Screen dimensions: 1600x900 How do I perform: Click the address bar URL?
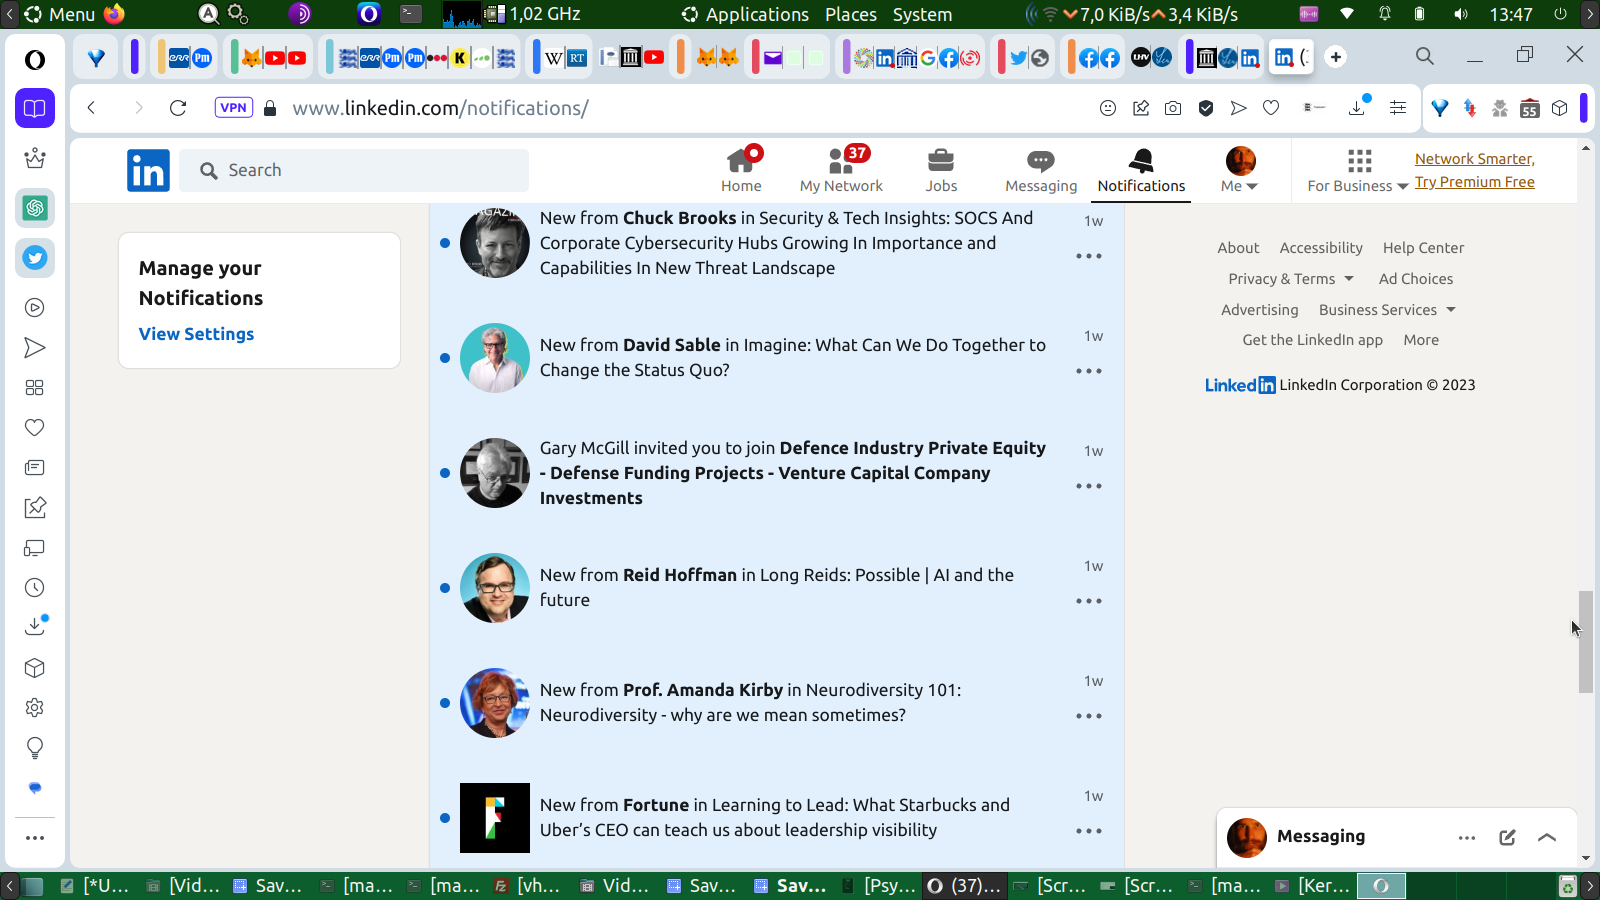[x=440, y=108]
